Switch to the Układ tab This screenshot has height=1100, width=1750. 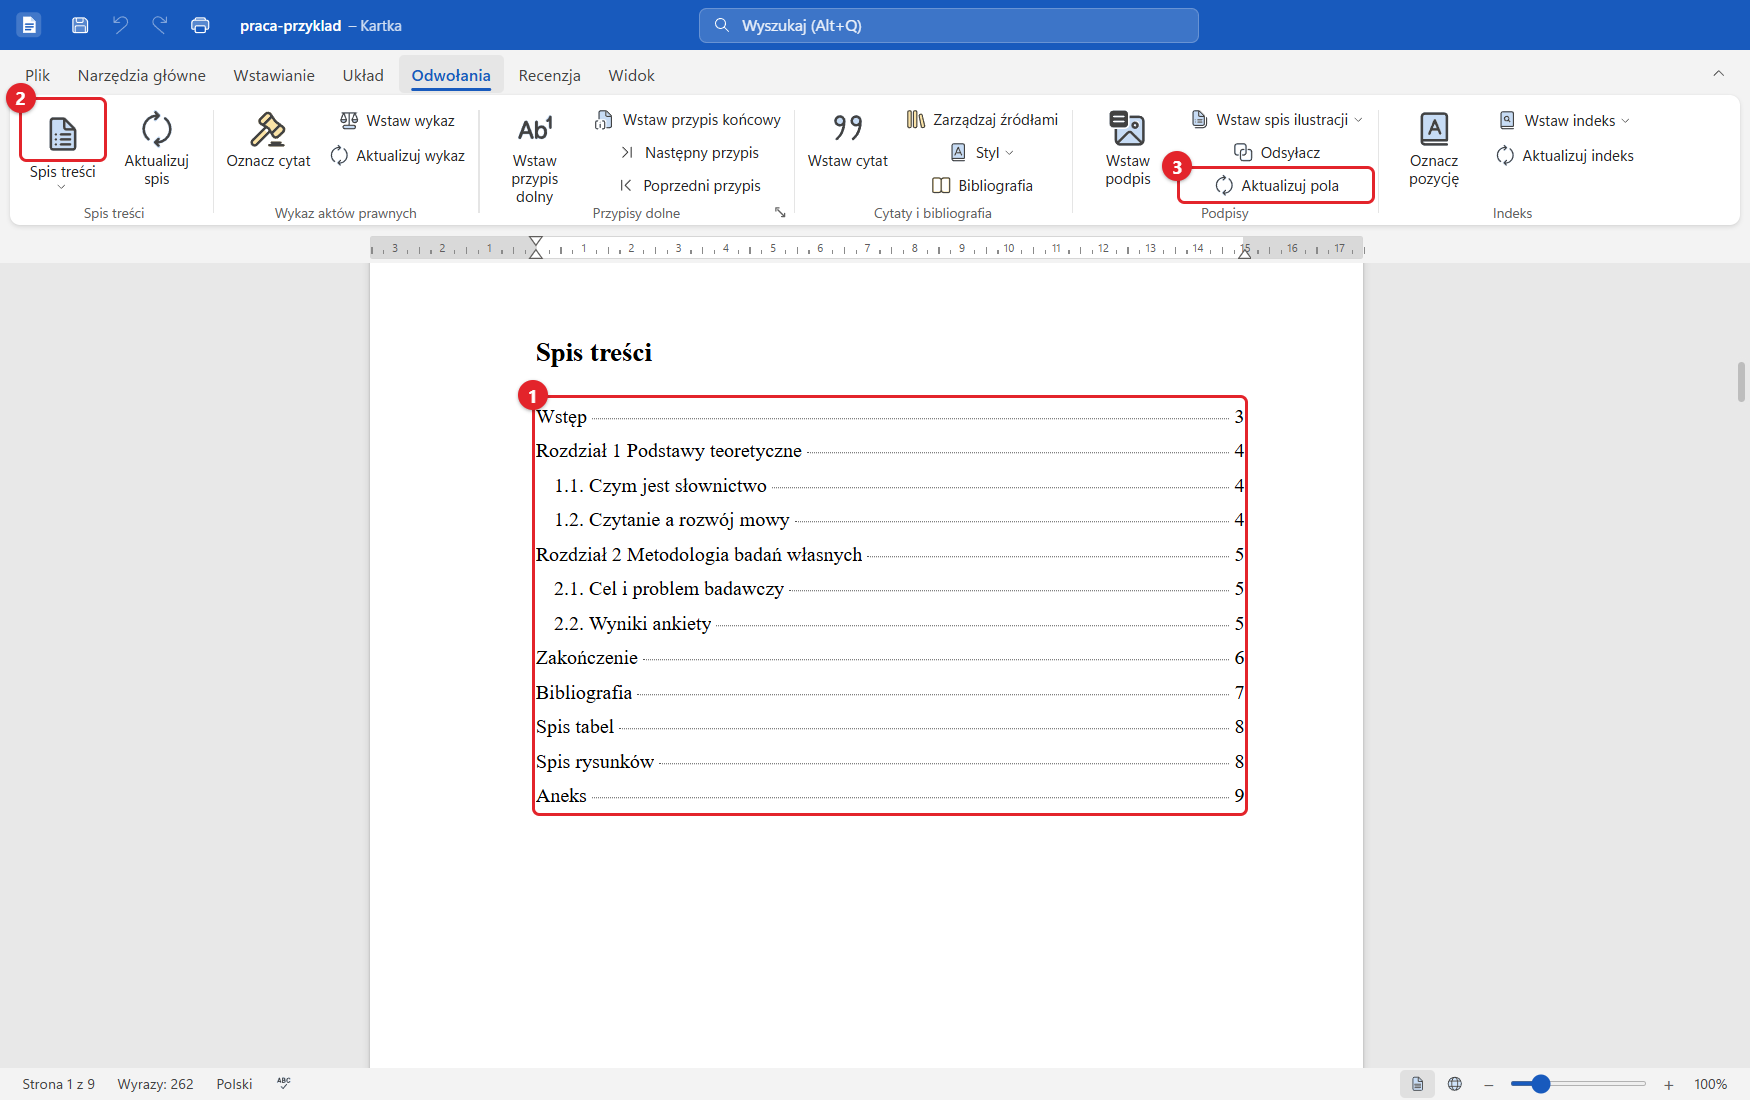click(x=363, y=75)
